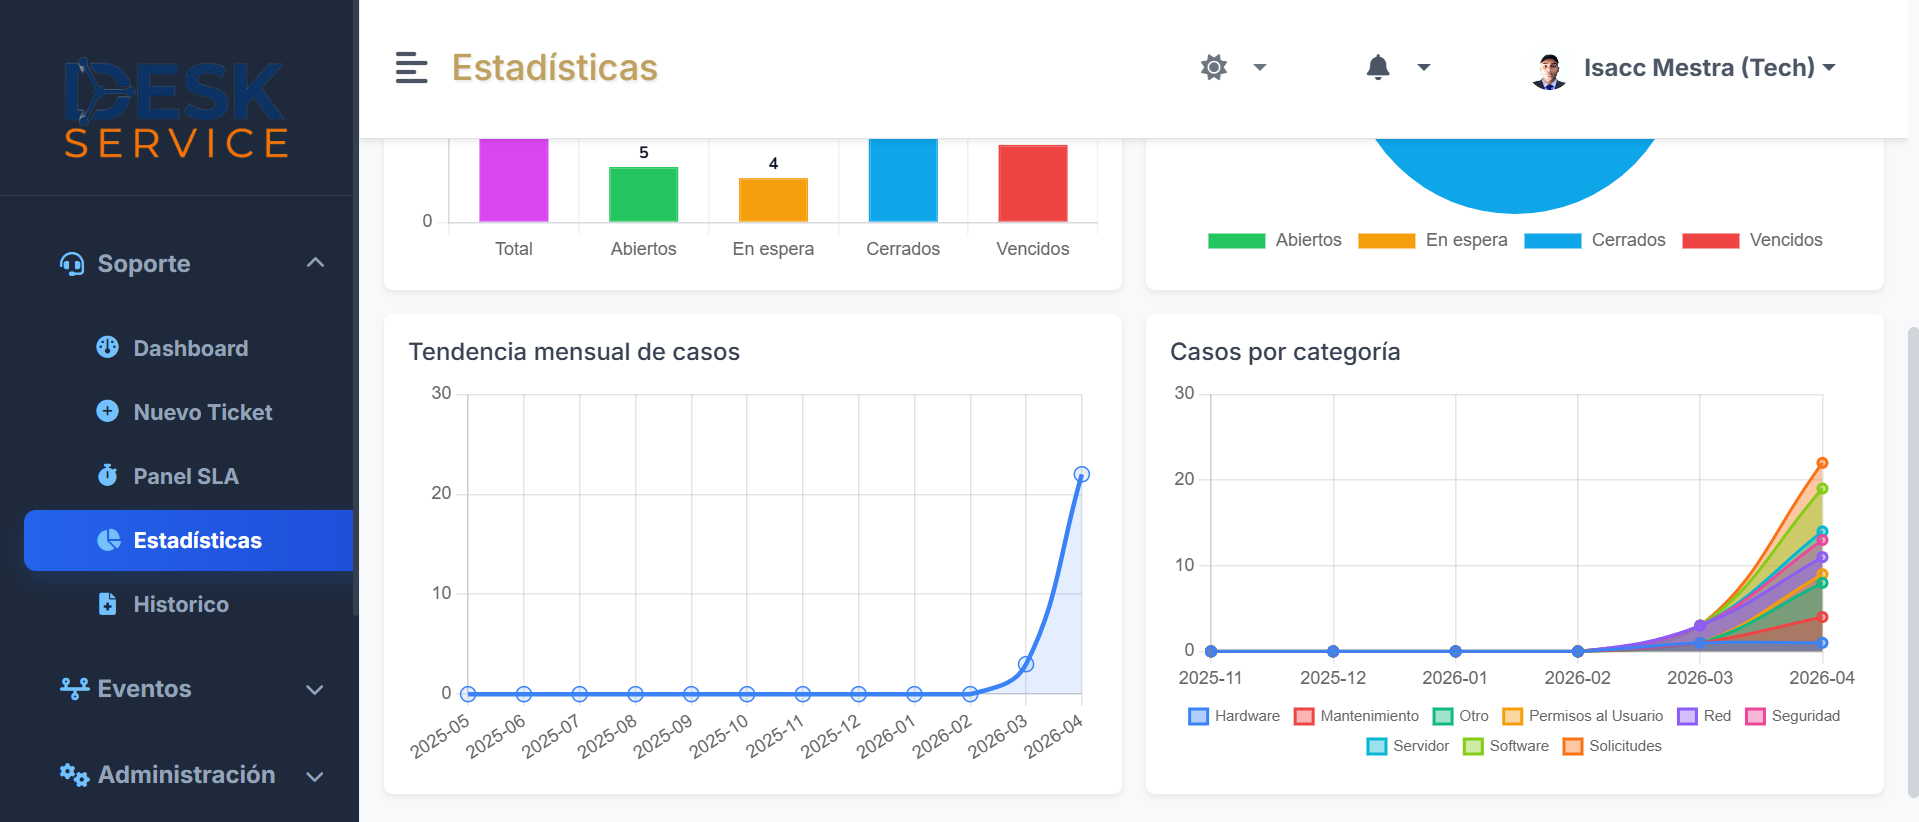Toggle the sidebar with the hamburger menu icon
The image size is (1919, 822).
(411, 68)
